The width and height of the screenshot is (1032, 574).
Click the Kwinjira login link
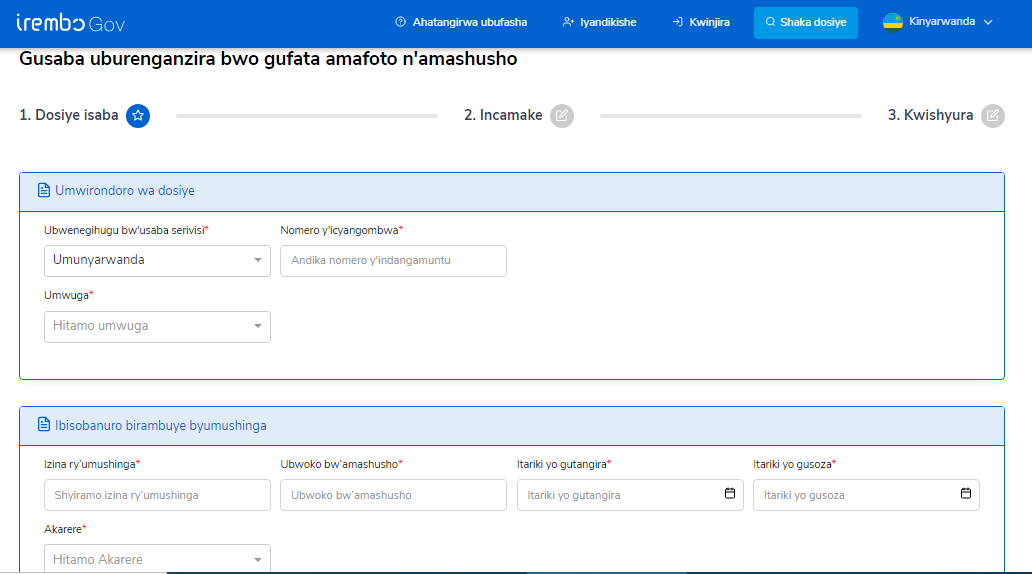coord(701,22)
